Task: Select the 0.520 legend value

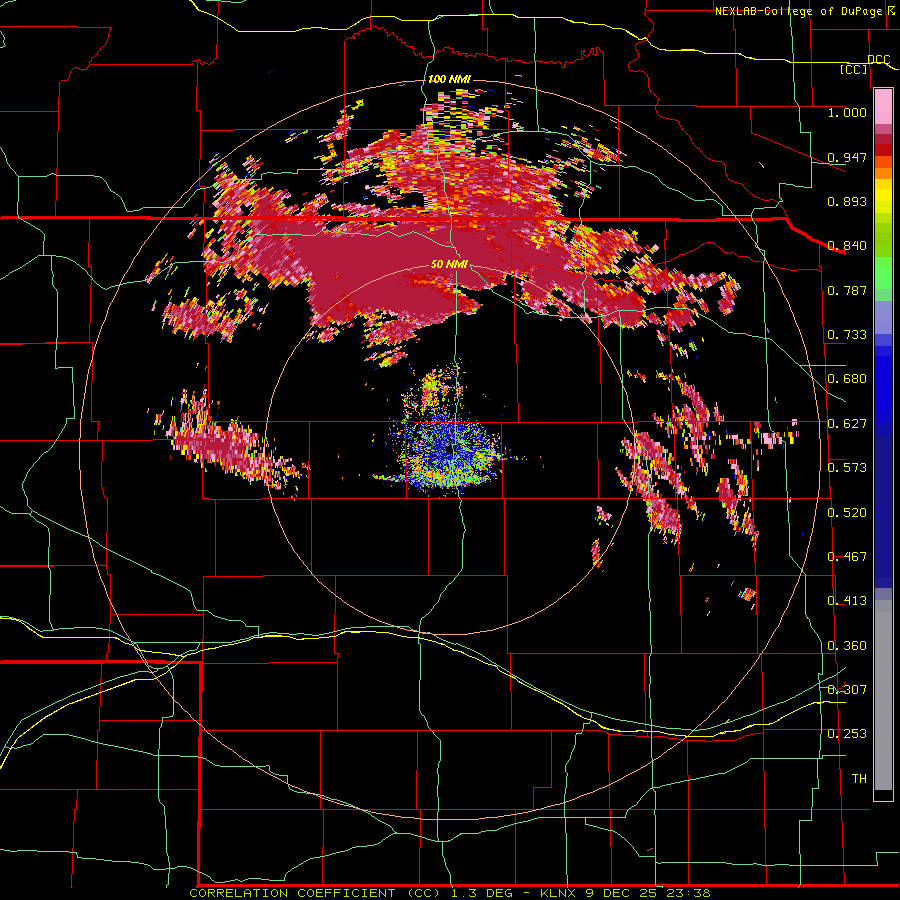Action: coord(847,513)
